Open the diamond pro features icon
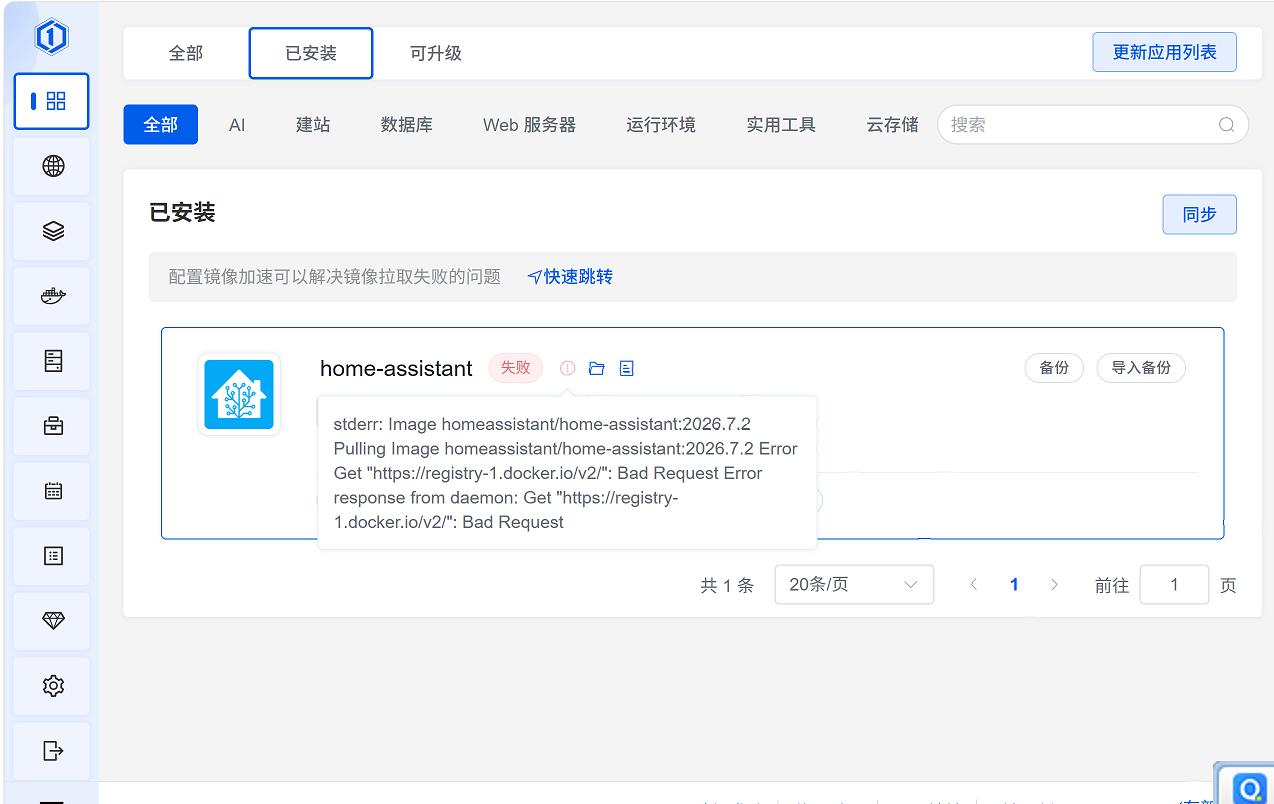This screenshot has height=804, width=1274. tap(53, 621)
